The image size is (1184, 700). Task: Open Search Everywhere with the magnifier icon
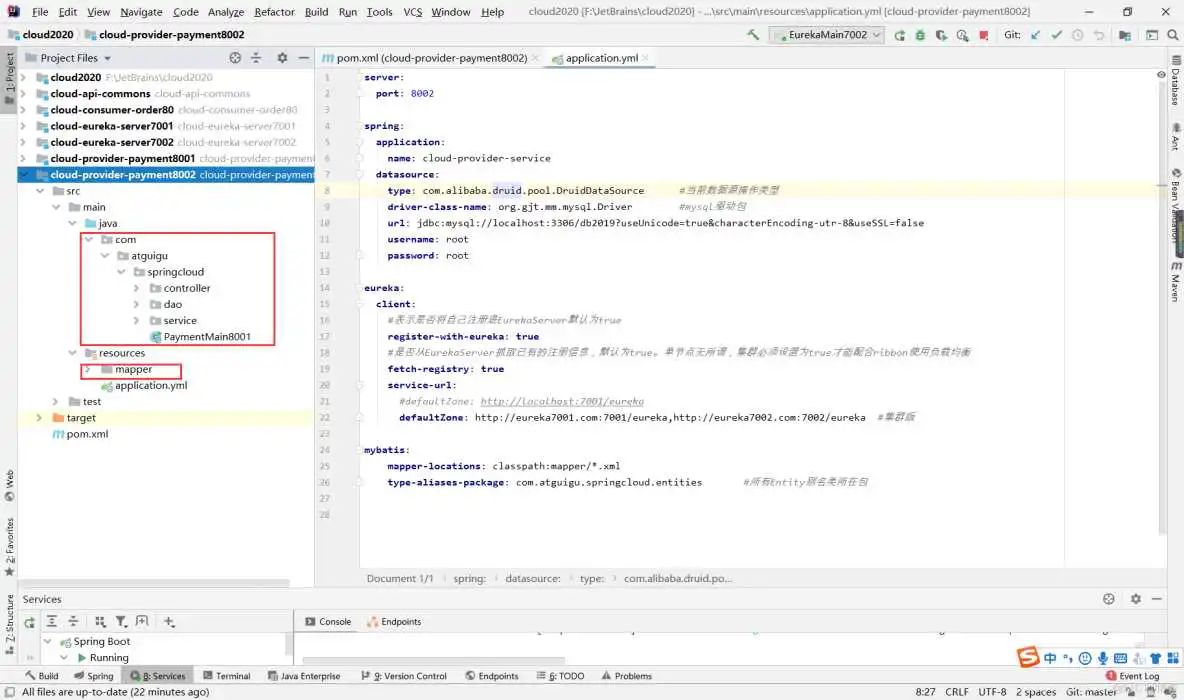(x=1172, y=34)
